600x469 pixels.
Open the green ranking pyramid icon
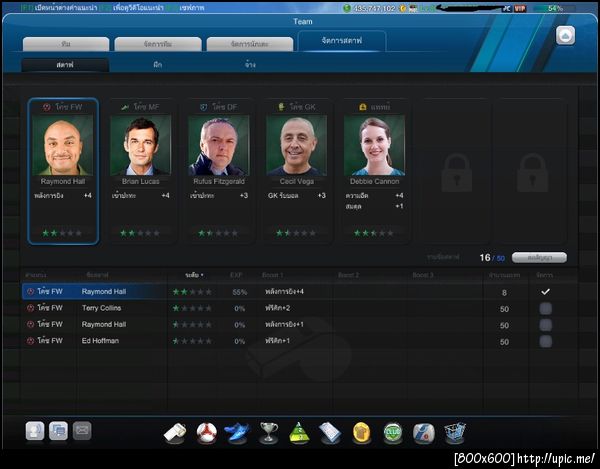(x=299, y=433)
